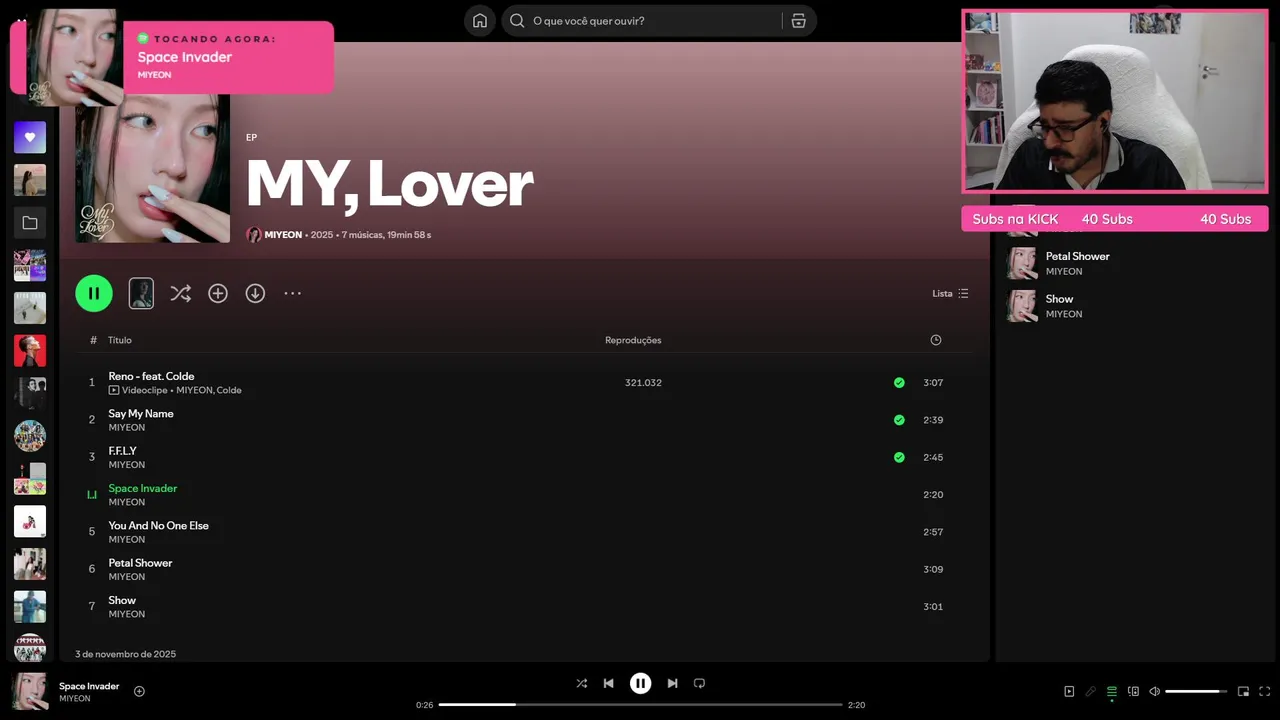The width and height of the screenshot is (1280, 720).
Task: Open the mini player icon
Action: (1243, 691)
